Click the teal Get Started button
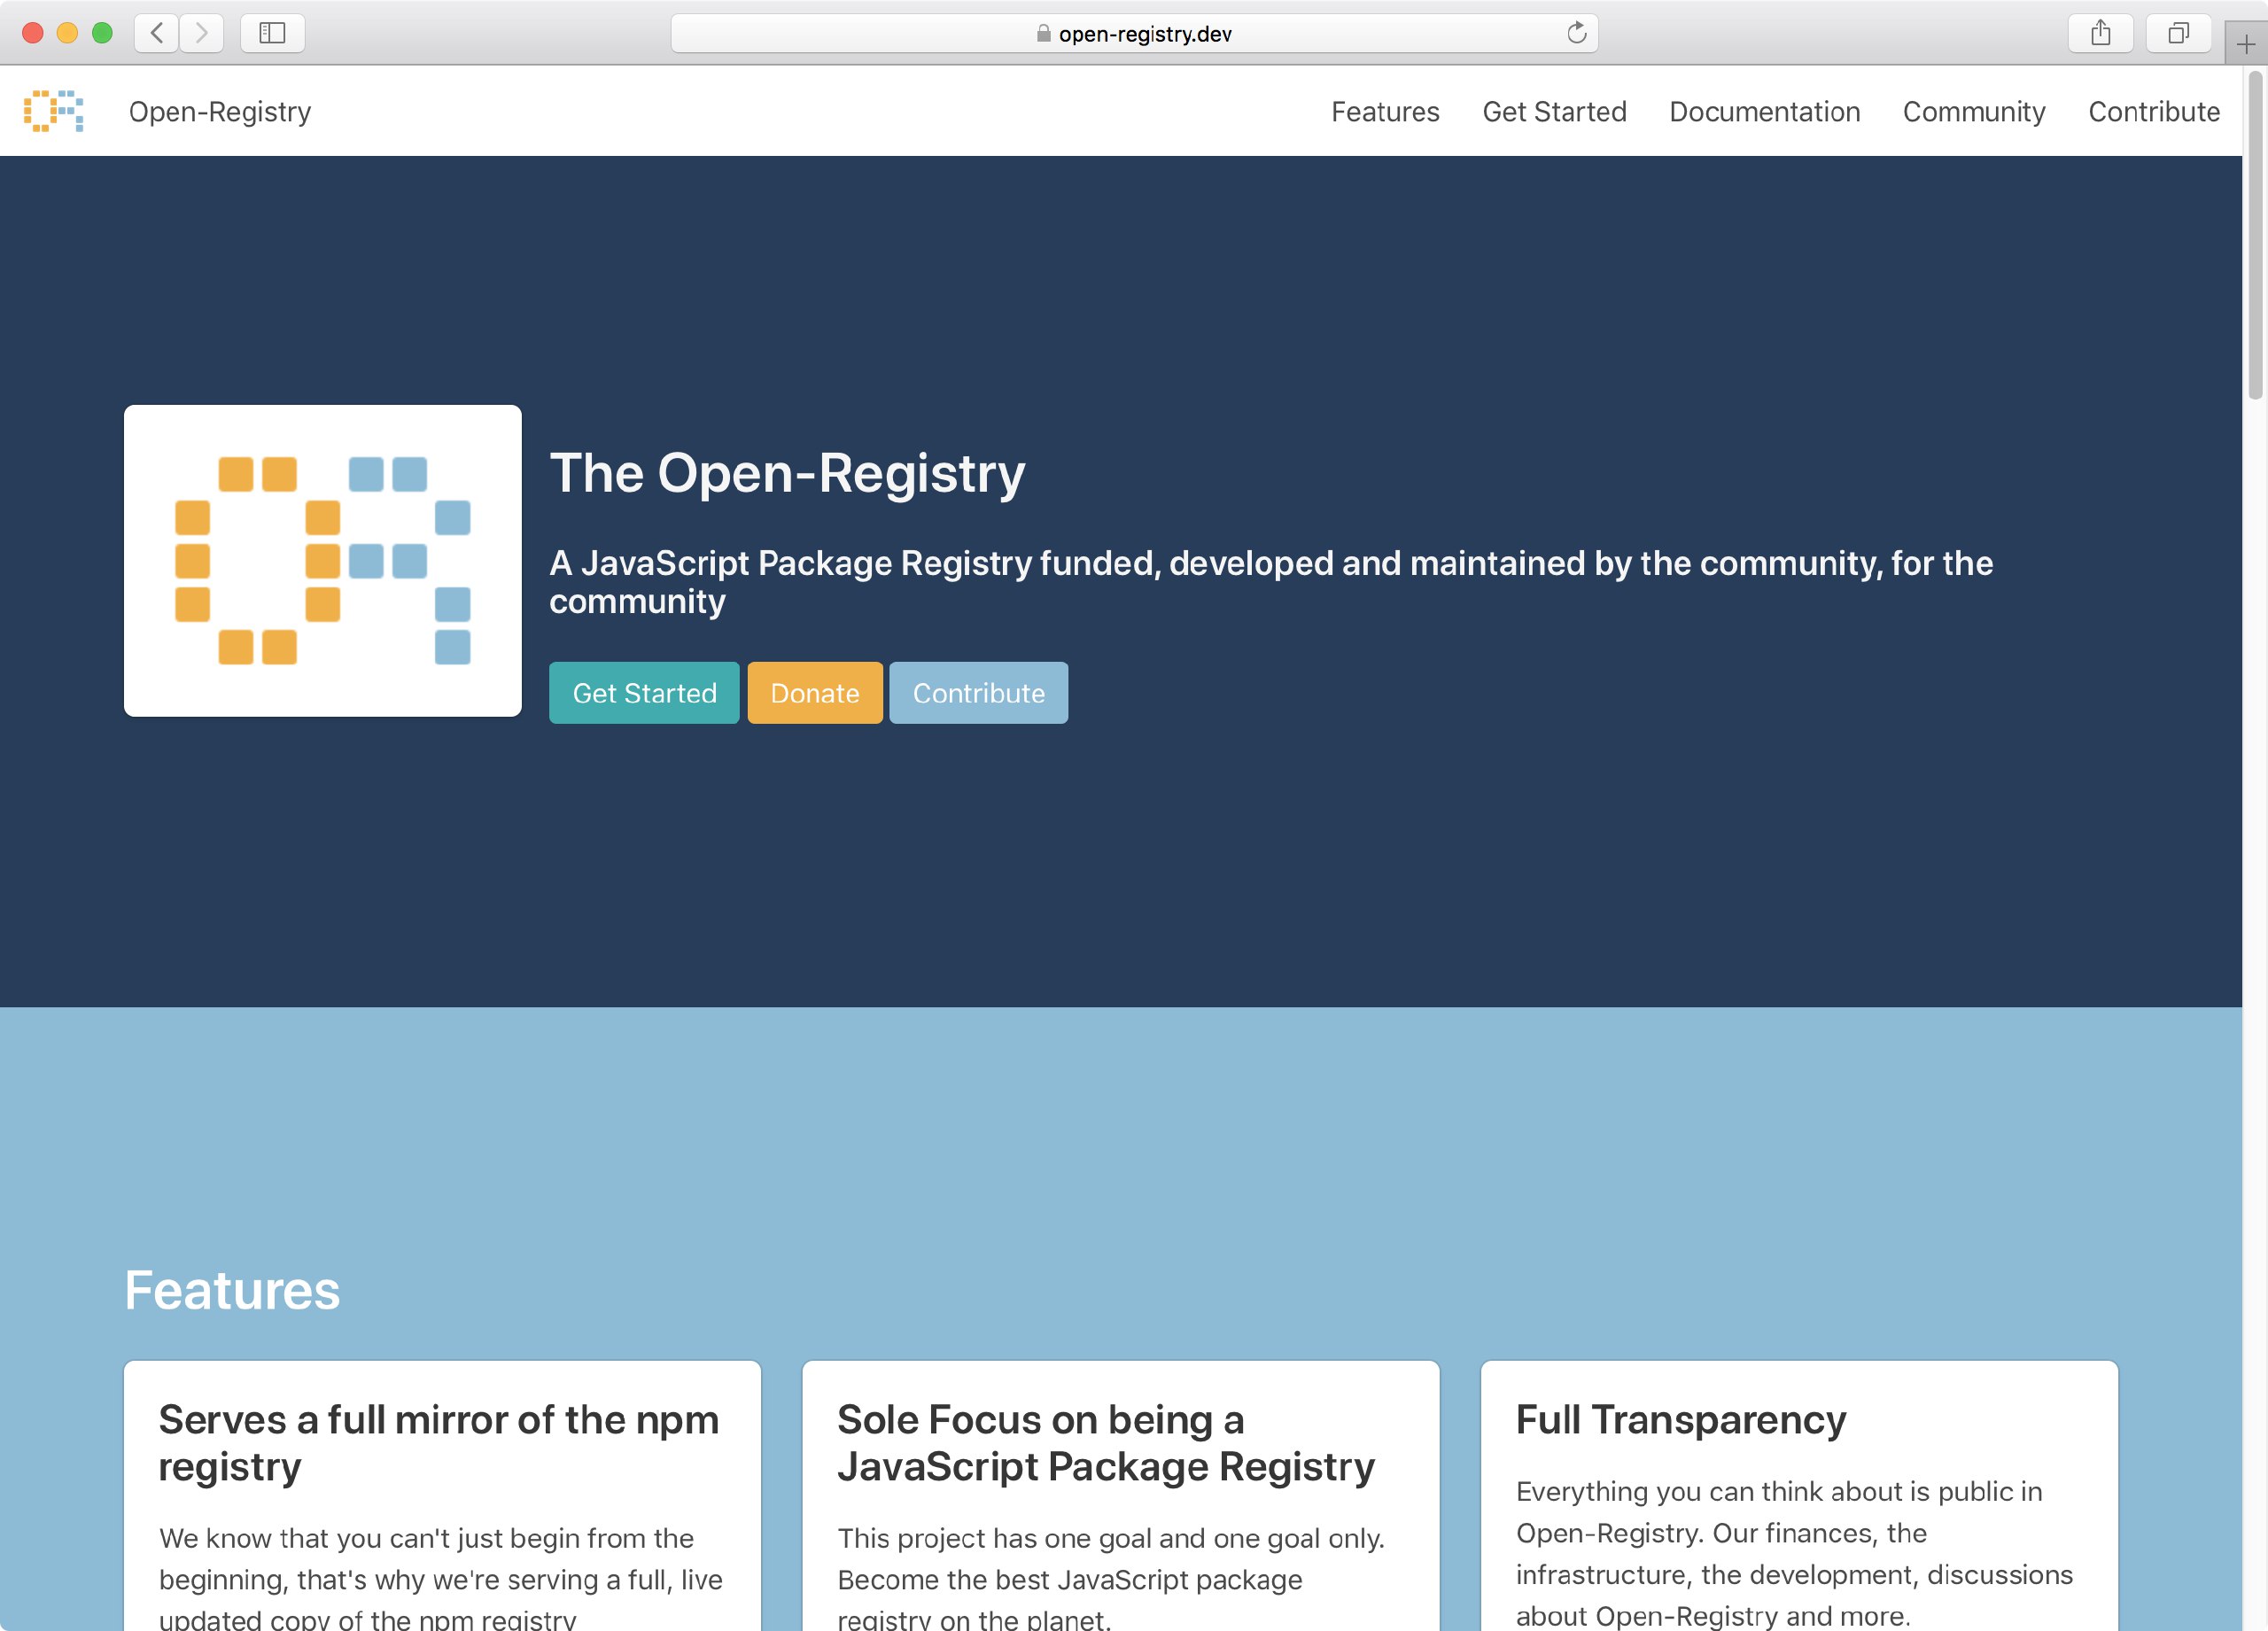The width and height of the screenshot is (2268, 1631). [x=644, y=693]
